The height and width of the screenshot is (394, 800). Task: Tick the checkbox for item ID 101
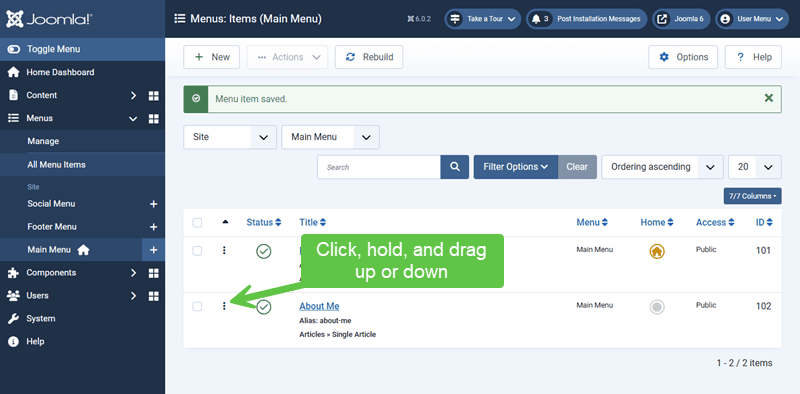pos(197,251)
